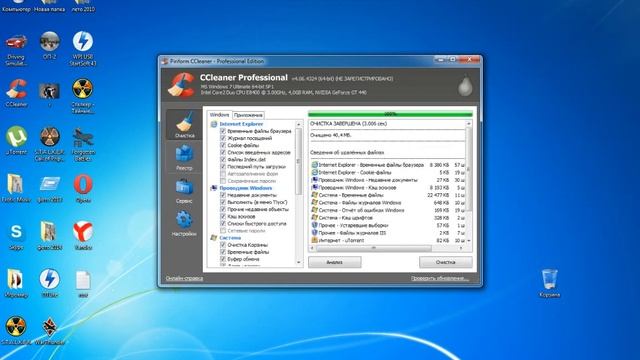Screen dimensions: 640x360
Task: Select Проводник Windows group header
Action: 246,188
